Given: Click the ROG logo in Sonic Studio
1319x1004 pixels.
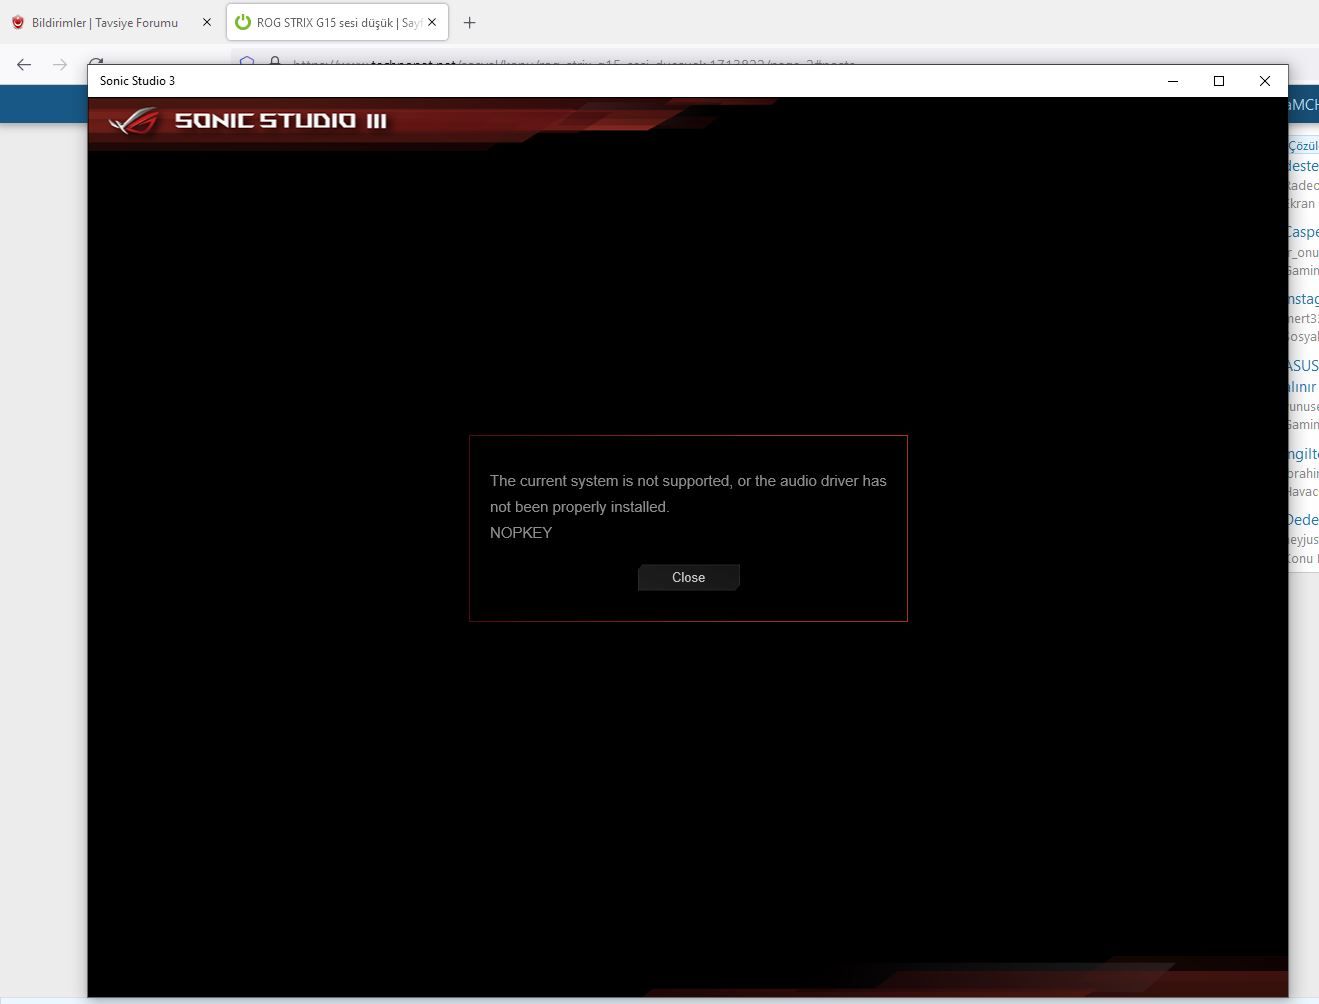Looking at the screenshot, I should coord(134,121).
